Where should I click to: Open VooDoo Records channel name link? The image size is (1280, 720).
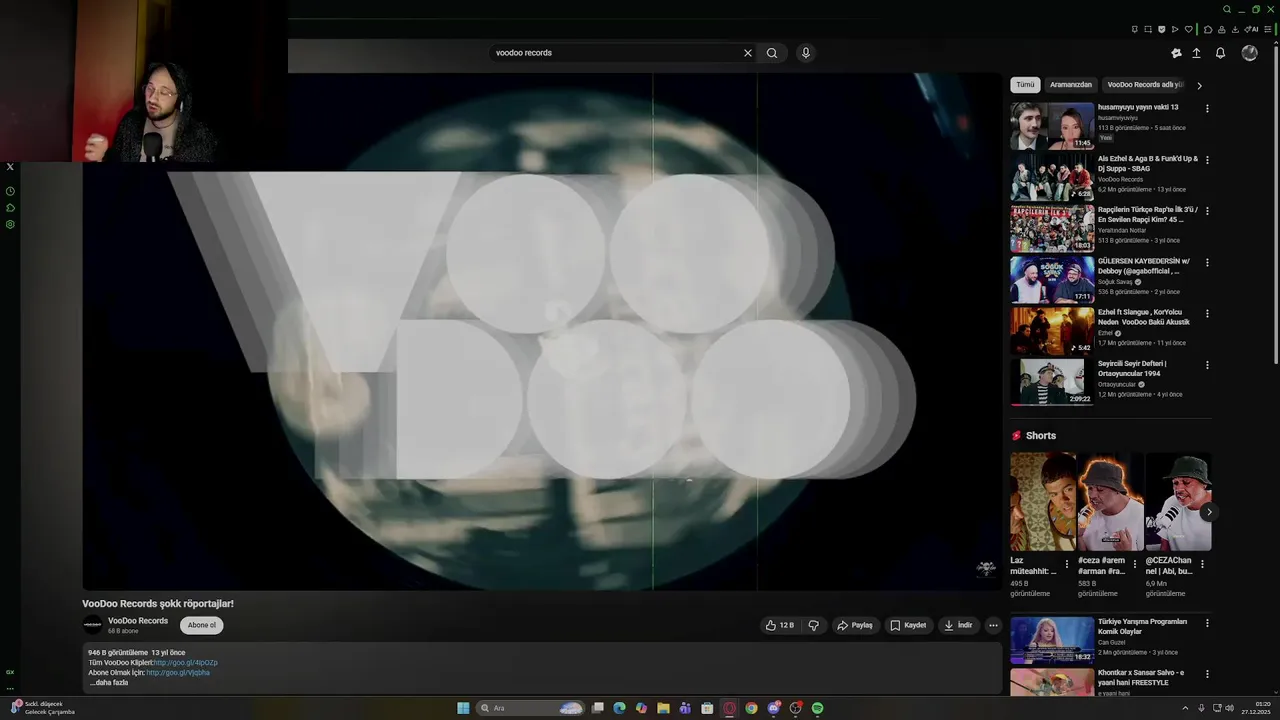coord(138,621)
